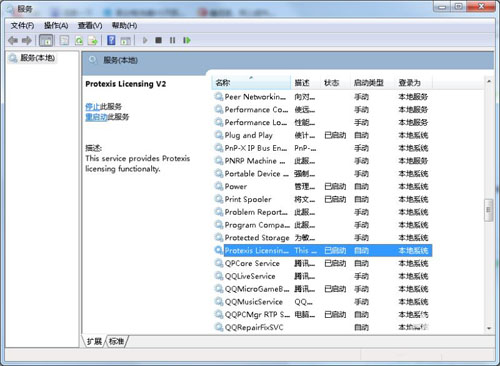The width and height of the screenshot is (500, 366).
Task: Click gear icon of QPCore Service row
Action: (219, 263)
